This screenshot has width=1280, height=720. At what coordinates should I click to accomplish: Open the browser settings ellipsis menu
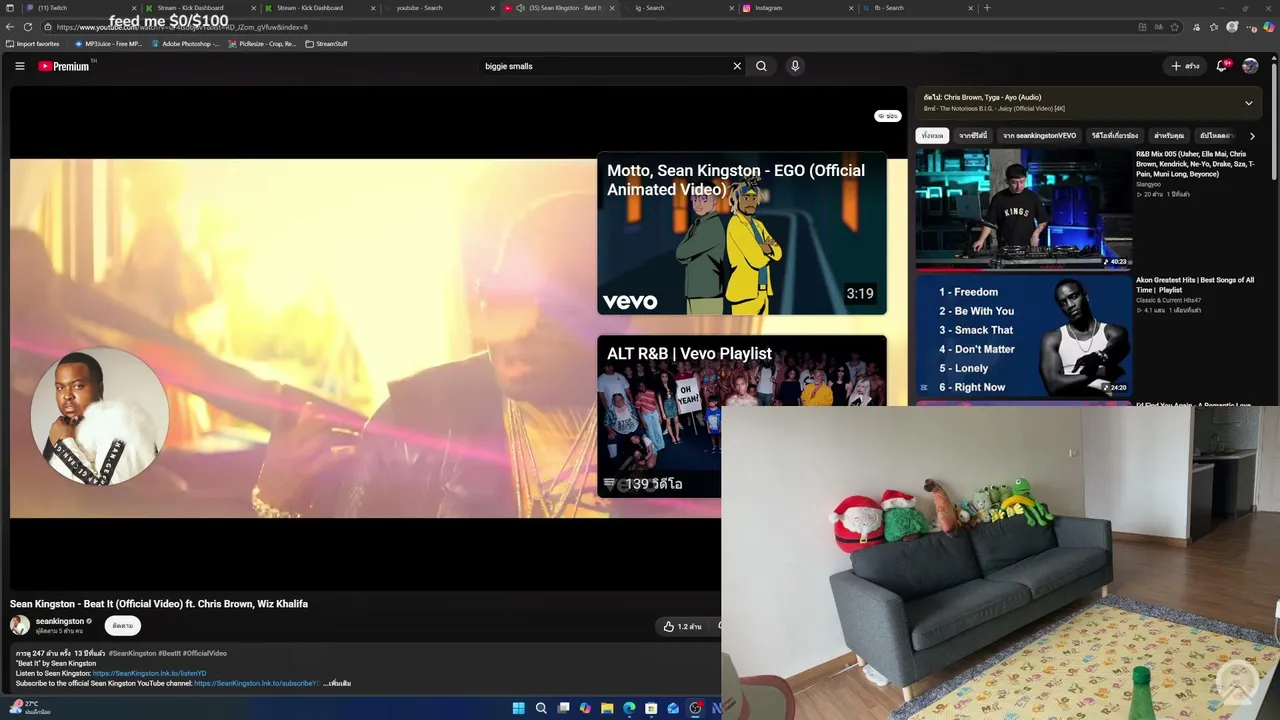(x=1252, y=27)
